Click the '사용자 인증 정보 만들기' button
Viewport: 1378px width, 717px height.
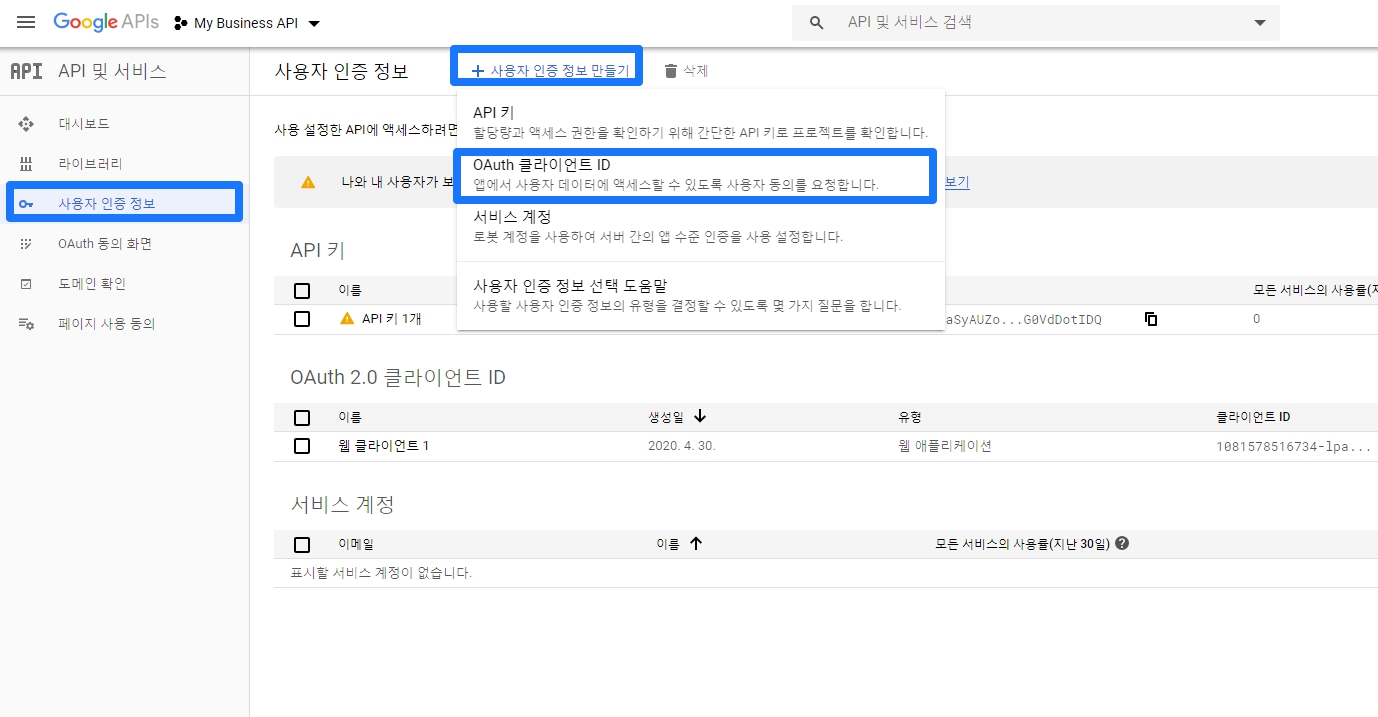coord(548,71)
